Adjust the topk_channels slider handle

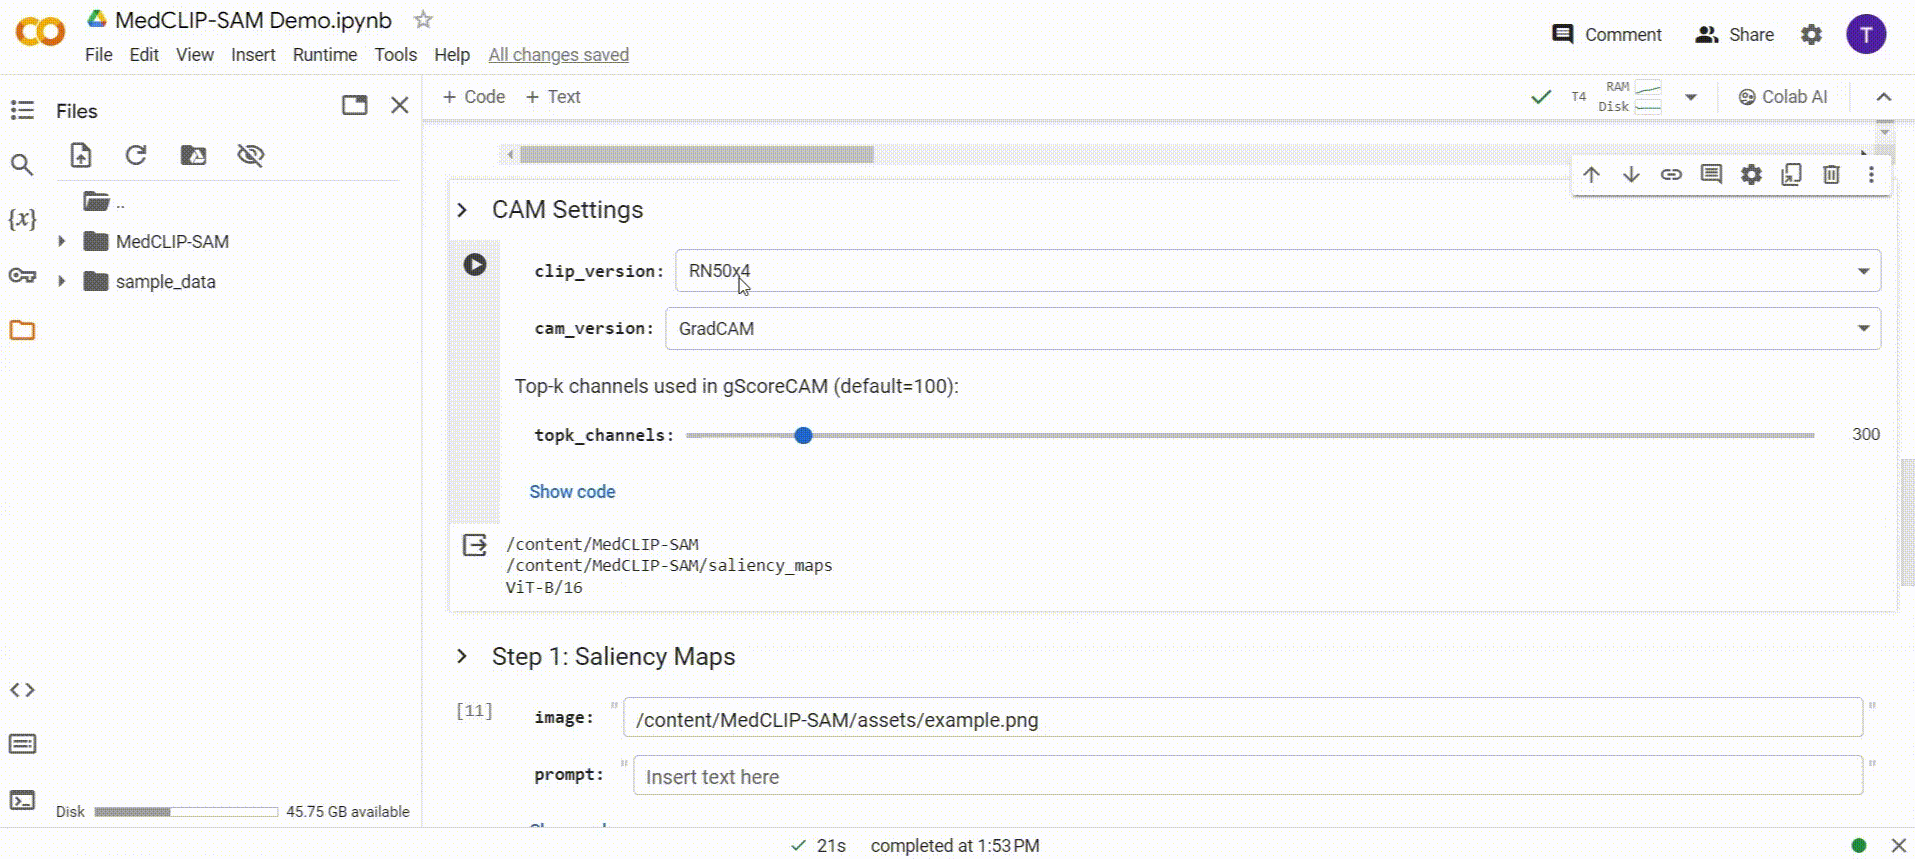803,435
